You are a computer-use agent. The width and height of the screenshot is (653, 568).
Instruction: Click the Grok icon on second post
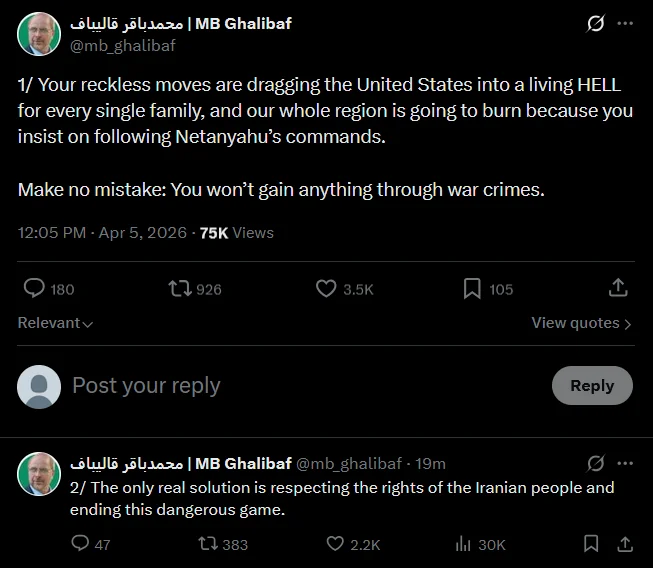[595, 464]
